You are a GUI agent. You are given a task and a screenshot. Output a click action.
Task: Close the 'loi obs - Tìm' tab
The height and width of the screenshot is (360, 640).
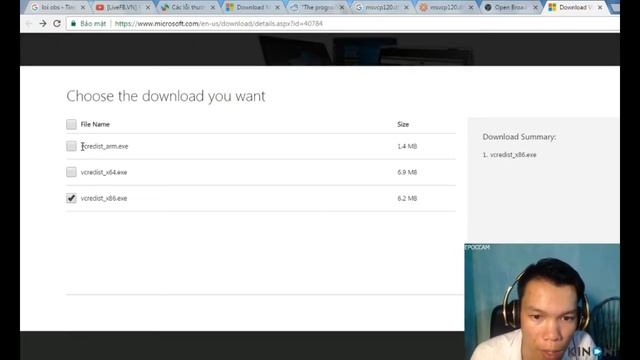[83, 7]
